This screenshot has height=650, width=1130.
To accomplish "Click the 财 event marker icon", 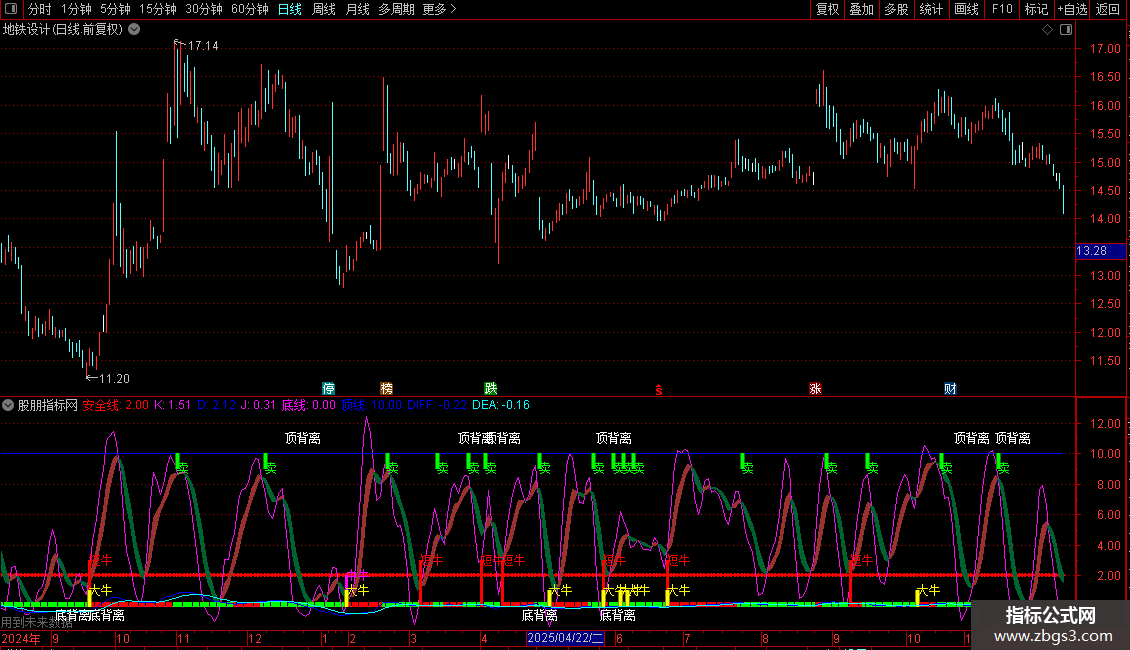I will (950, 388).
